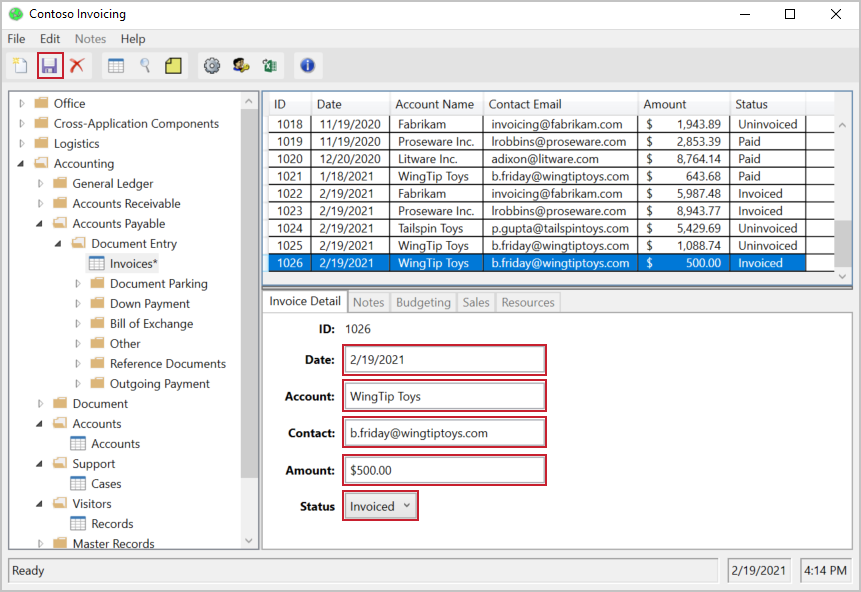Click the yellow sticky note toolbar icon
The height and width of the screenshot is (592, 861).
[174, 66]
